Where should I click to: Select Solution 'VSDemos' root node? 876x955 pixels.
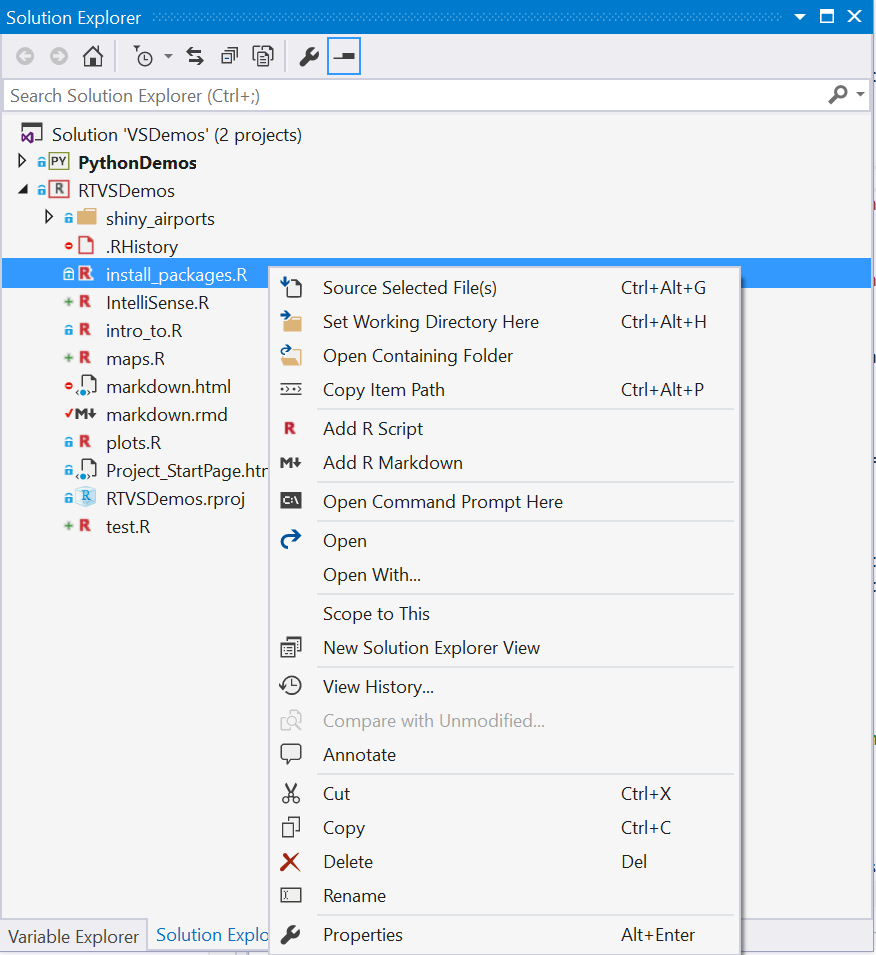(177, 135)
